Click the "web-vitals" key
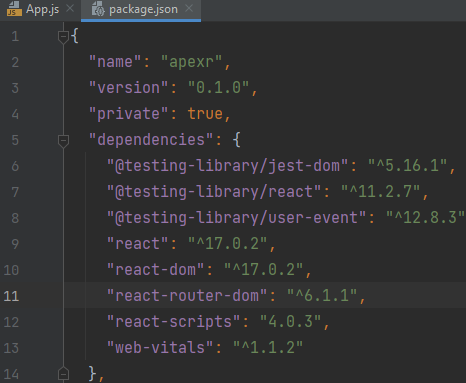 pyautogui.click(x=160, y=348)
